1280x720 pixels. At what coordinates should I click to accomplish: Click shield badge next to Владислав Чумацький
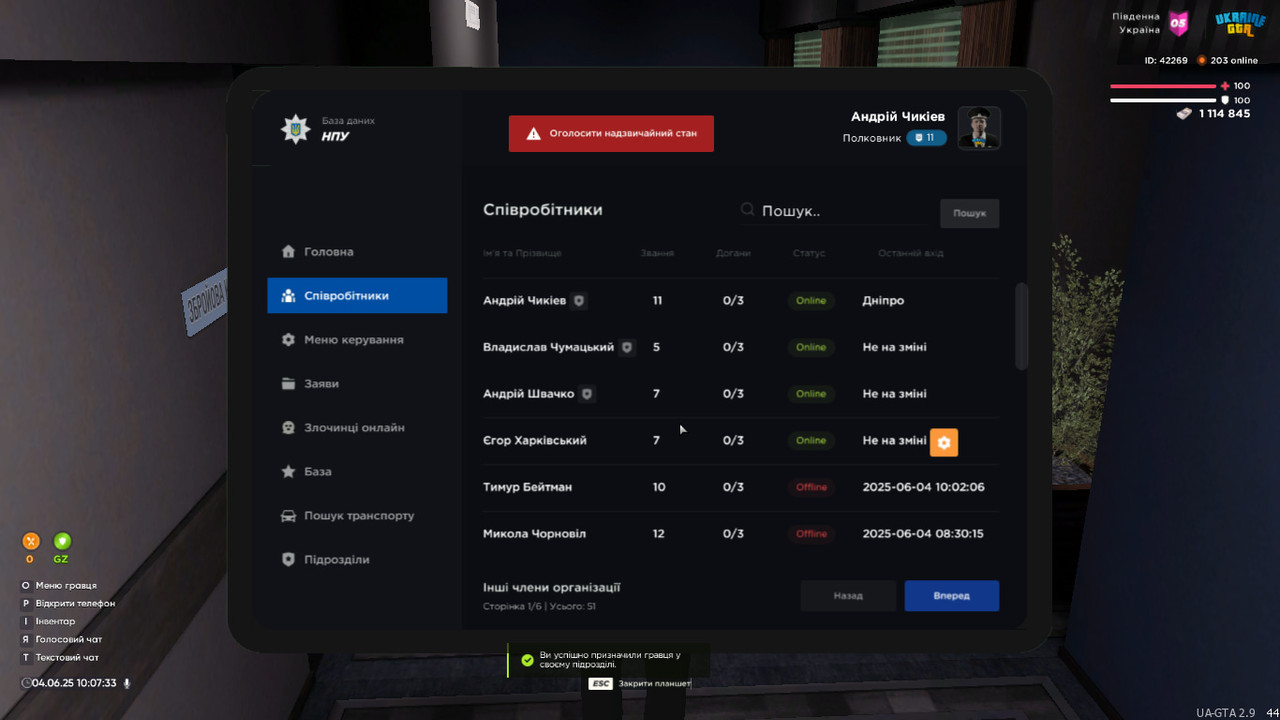coord(627,347)
